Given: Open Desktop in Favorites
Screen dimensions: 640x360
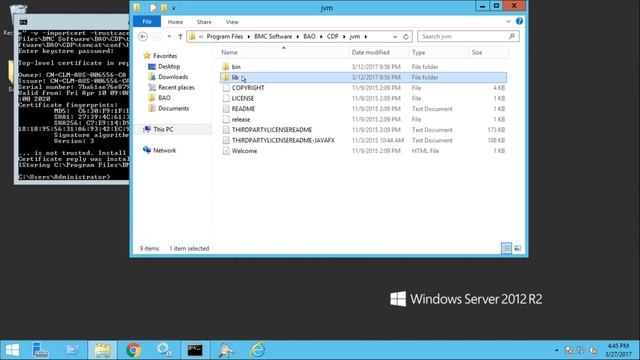Looking at the screenshot, I should point(169,67).
